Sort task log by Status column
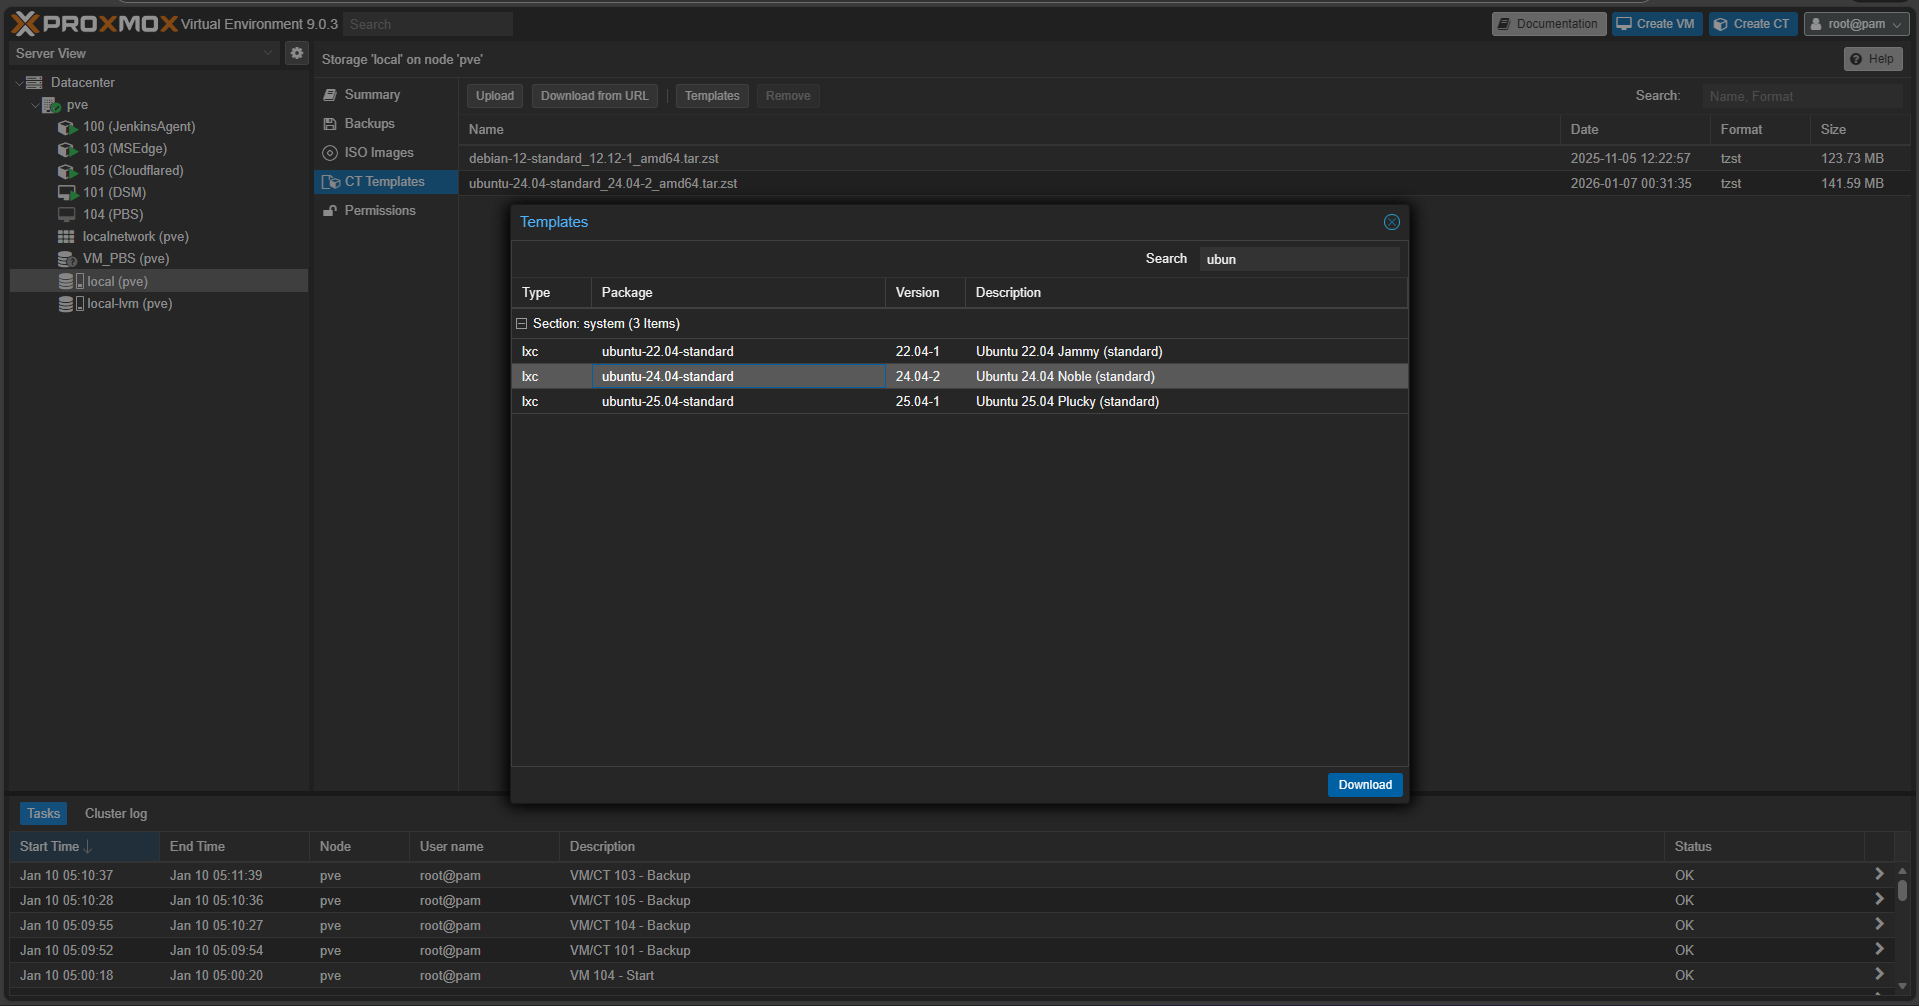Viewport: 1919px width, 1006px height. tap(1765, 847)
